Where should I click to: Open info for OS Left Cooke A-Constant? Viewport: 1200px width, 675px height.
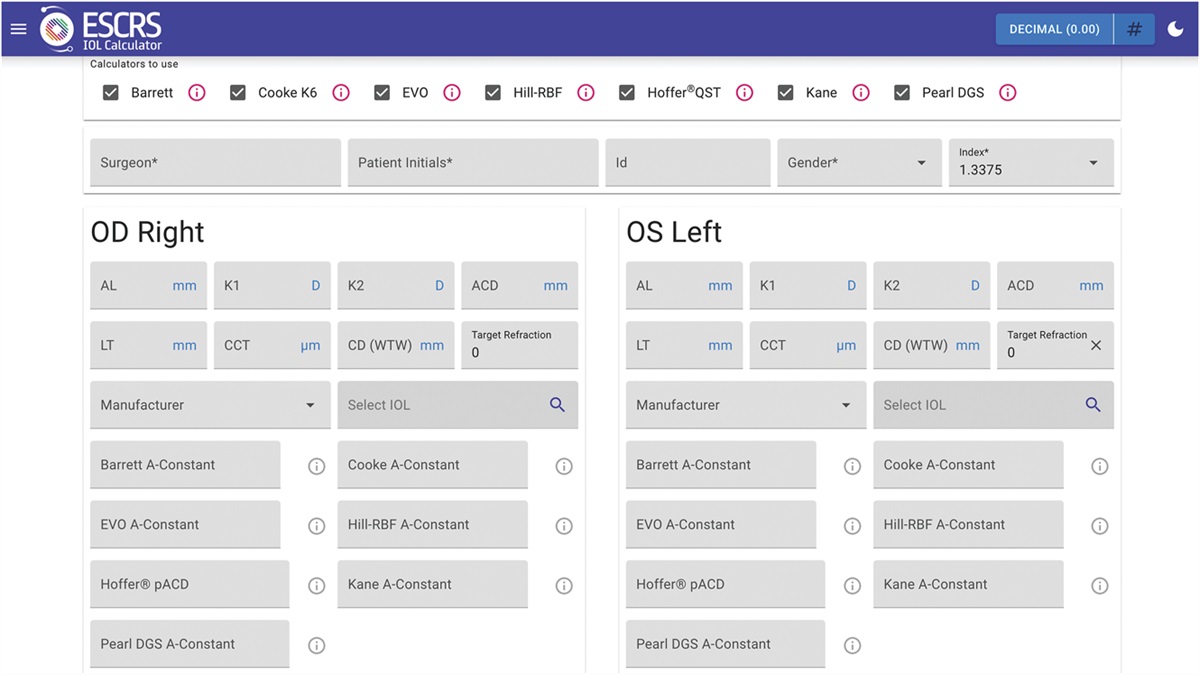tap(1099, 466)
